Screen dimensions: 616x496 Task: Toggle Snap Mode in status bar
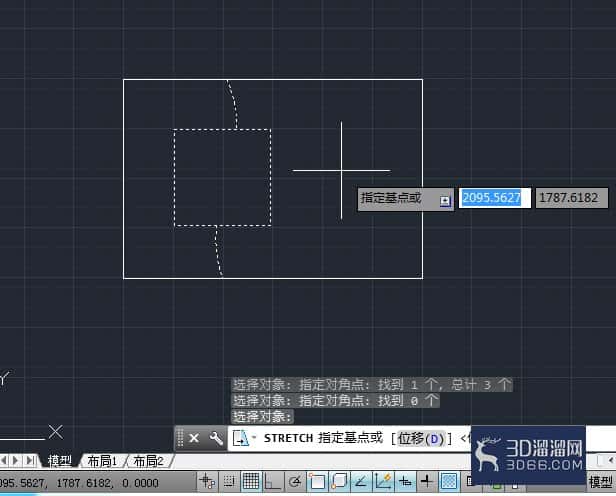coord(229,481)
